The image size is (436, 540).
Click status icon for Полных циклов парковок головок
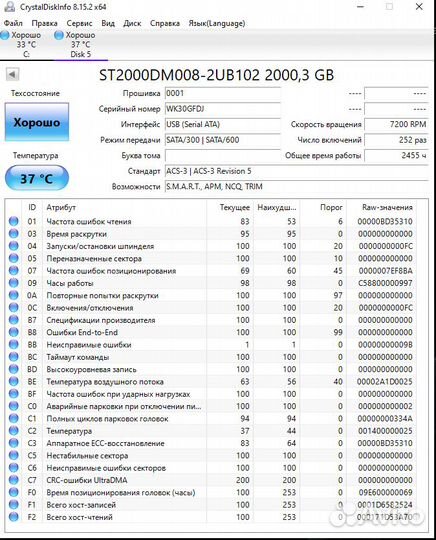pyautogui.click(x=14, y=418)
